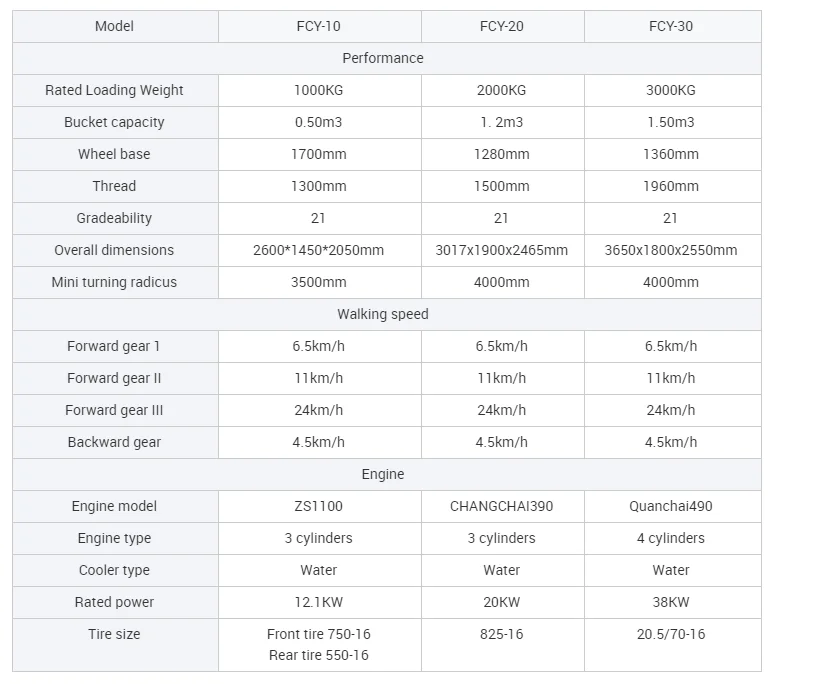The image size is (823, 684).
Task: Select the Gradeability row label
Action: [114, 218]
